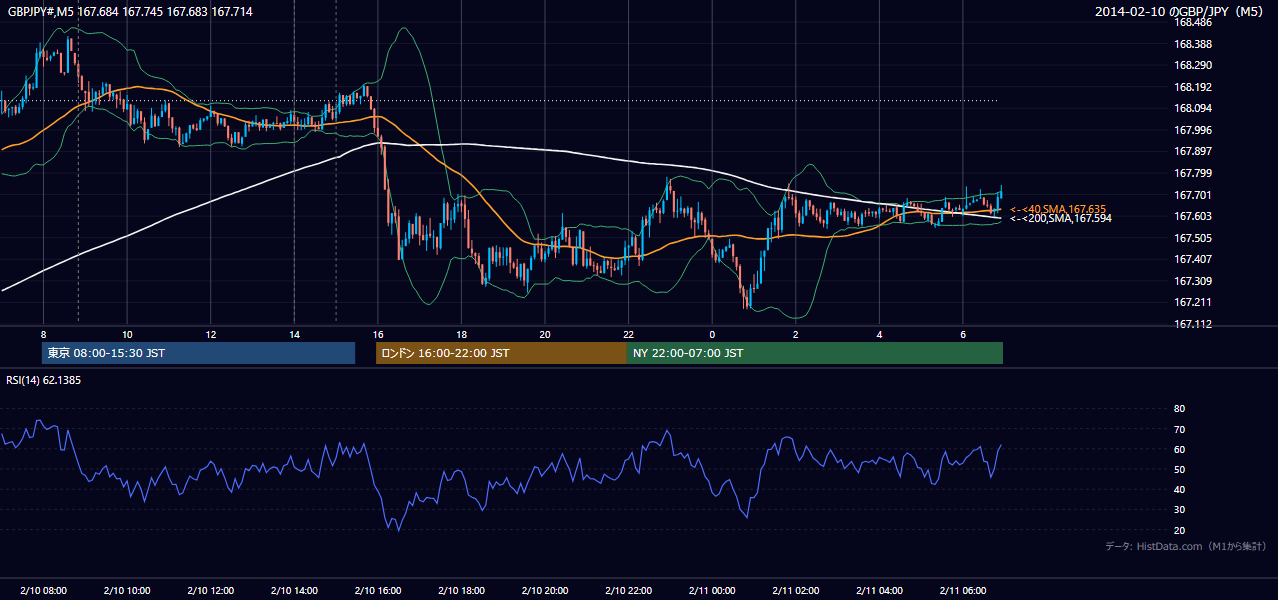This screenshot has height=600, width=1278.
Task: Click hour label 0 under the price chart
Action: pyautogui.click(x=712, y=334)
